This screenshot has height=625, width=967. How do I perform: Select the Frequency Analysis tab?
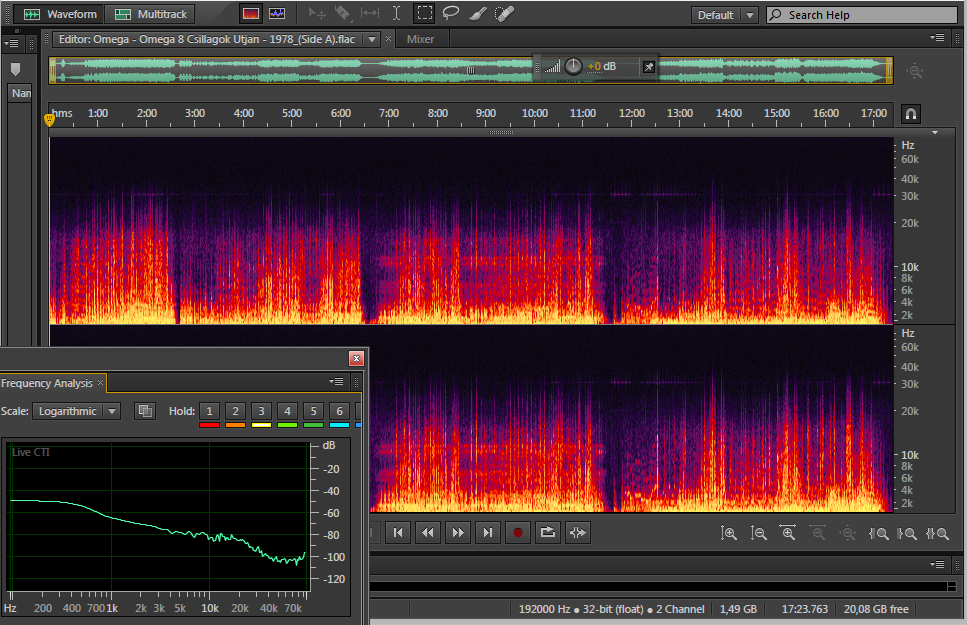click(47, 383)
